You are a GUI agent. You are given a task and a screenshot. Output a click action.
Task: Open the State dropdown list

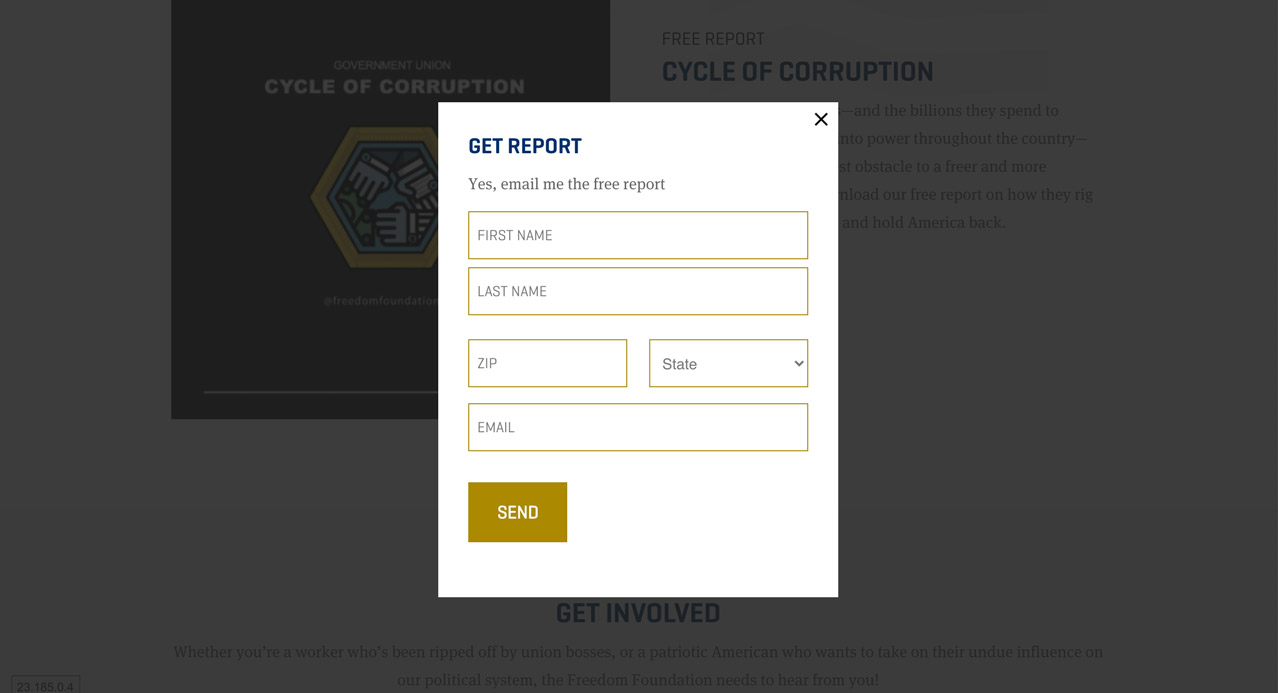(x=728, y=363)
